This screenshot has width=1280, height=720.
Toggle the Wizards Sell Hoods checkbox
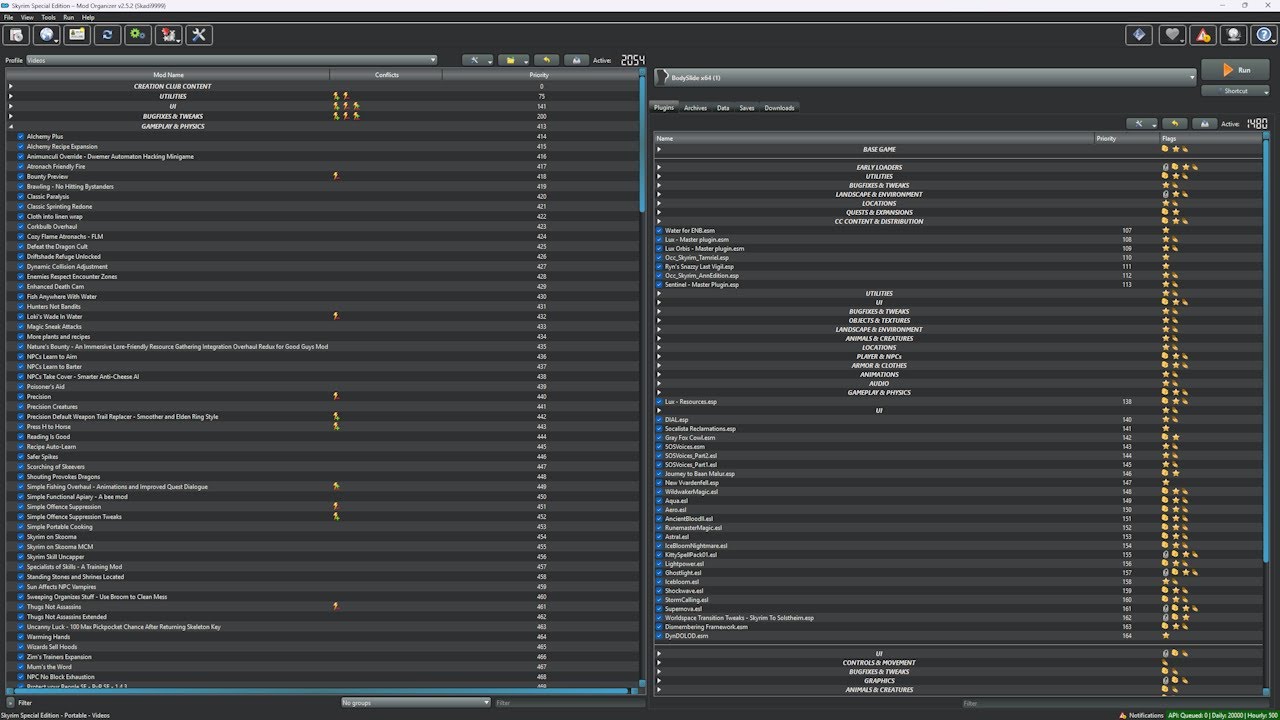tap(21, 646)
